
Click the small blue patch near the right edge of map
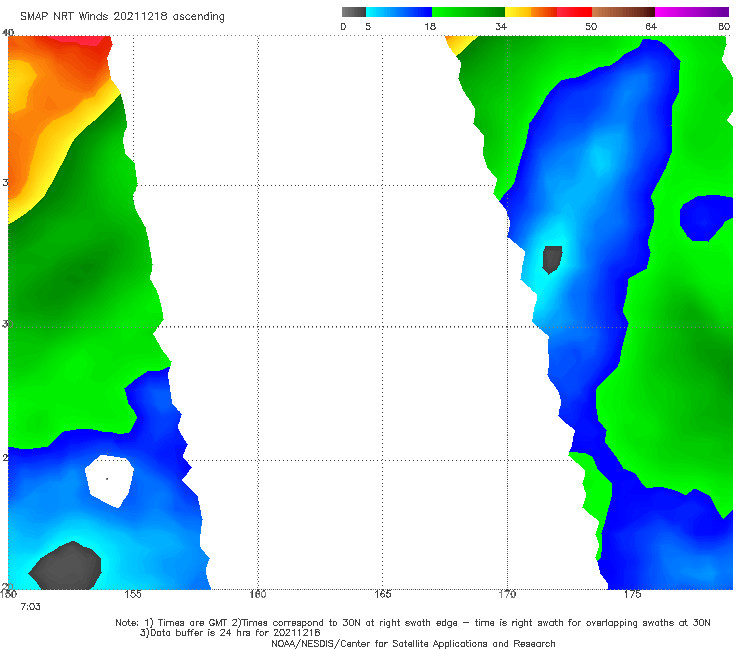[705, 218]
